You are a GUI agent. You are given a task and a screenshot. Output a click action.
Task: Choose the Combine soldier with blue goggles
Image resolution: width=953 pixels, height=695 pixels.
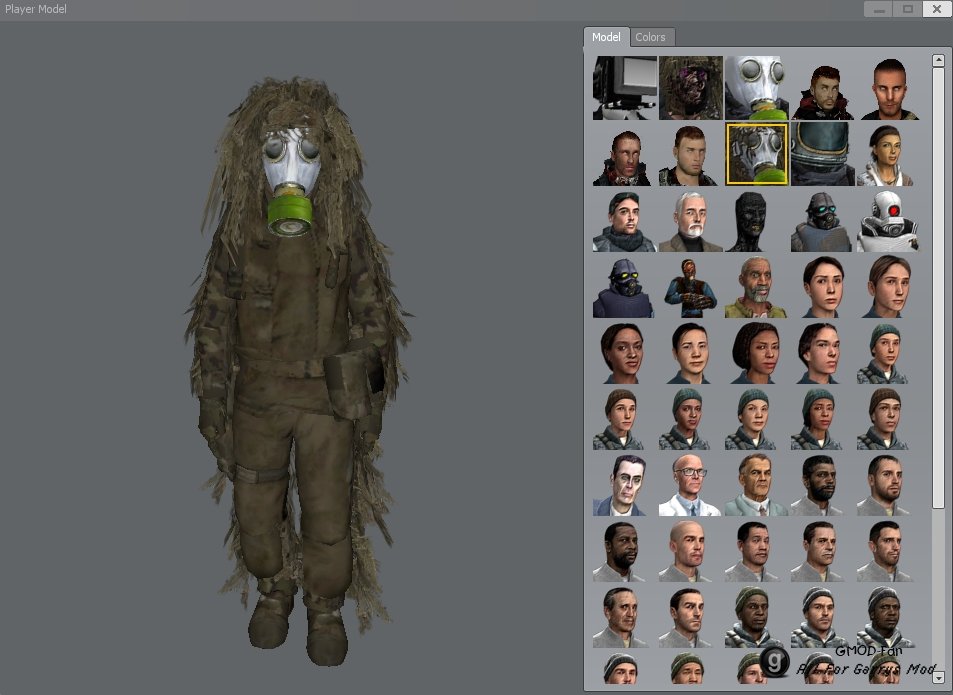point(823,221)
